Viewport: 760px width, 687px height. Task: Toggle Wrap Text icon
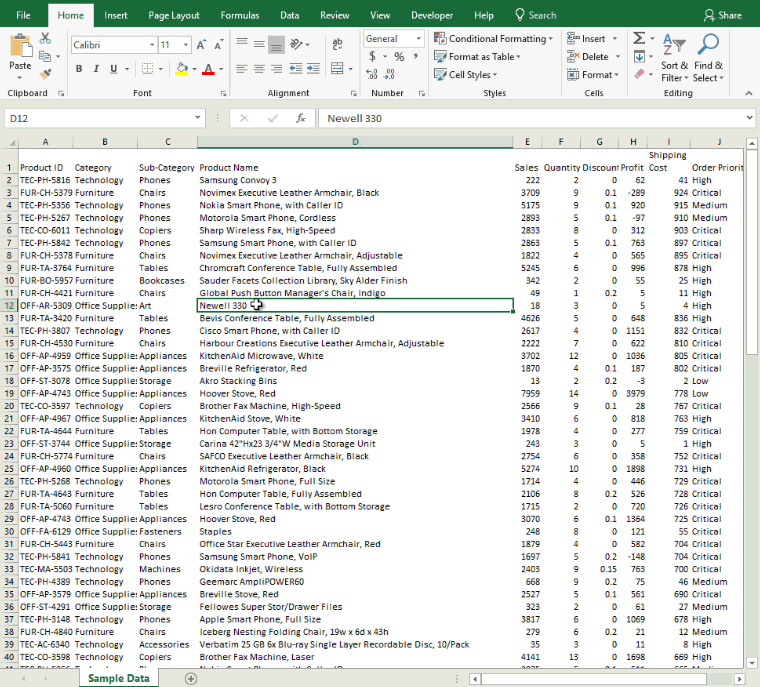[337, 44]
